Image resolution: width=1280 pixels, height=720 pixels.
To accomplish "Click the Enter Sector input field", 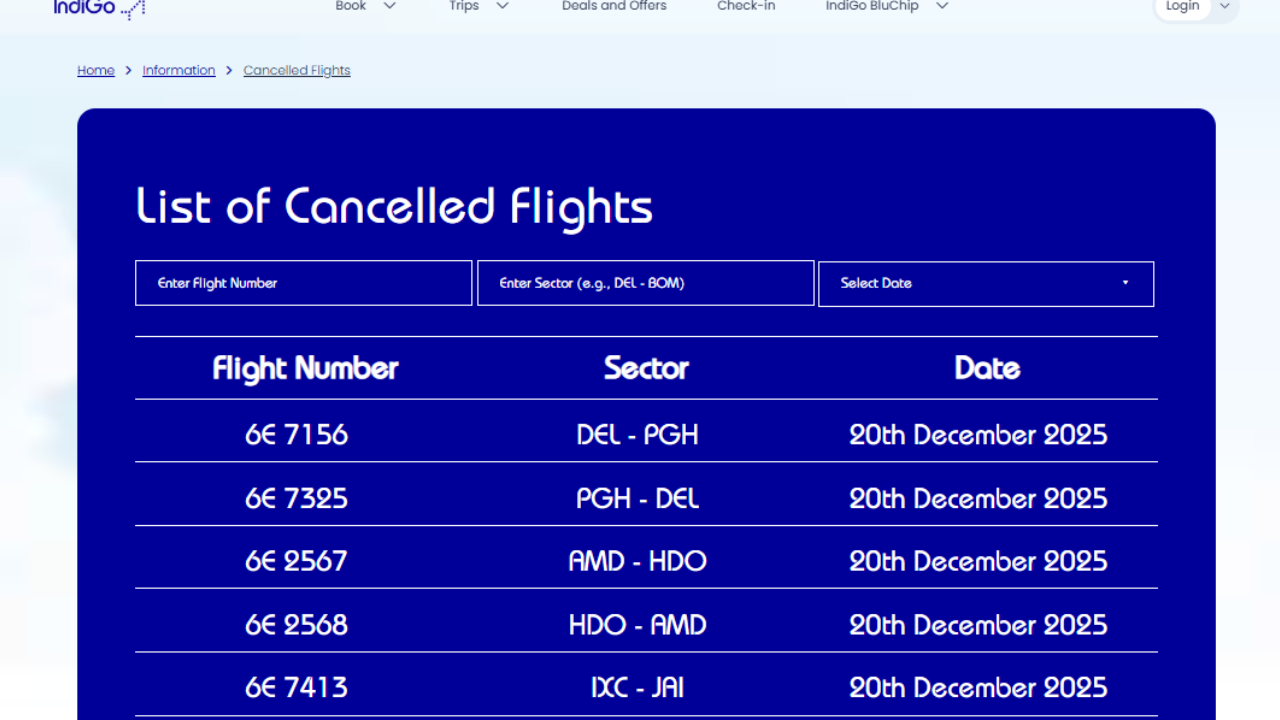I will tap(645, 283).
